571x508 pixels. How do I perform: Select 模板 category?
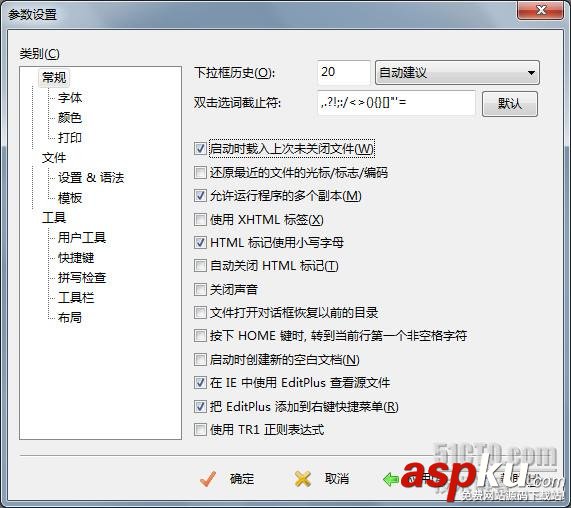(x=70, y=198)
